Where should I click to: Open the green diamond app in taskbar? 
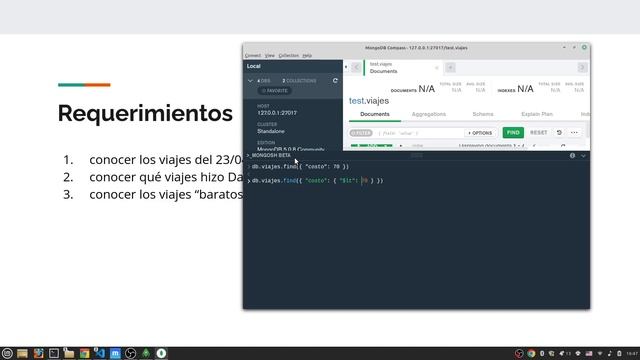coord(146,353)
